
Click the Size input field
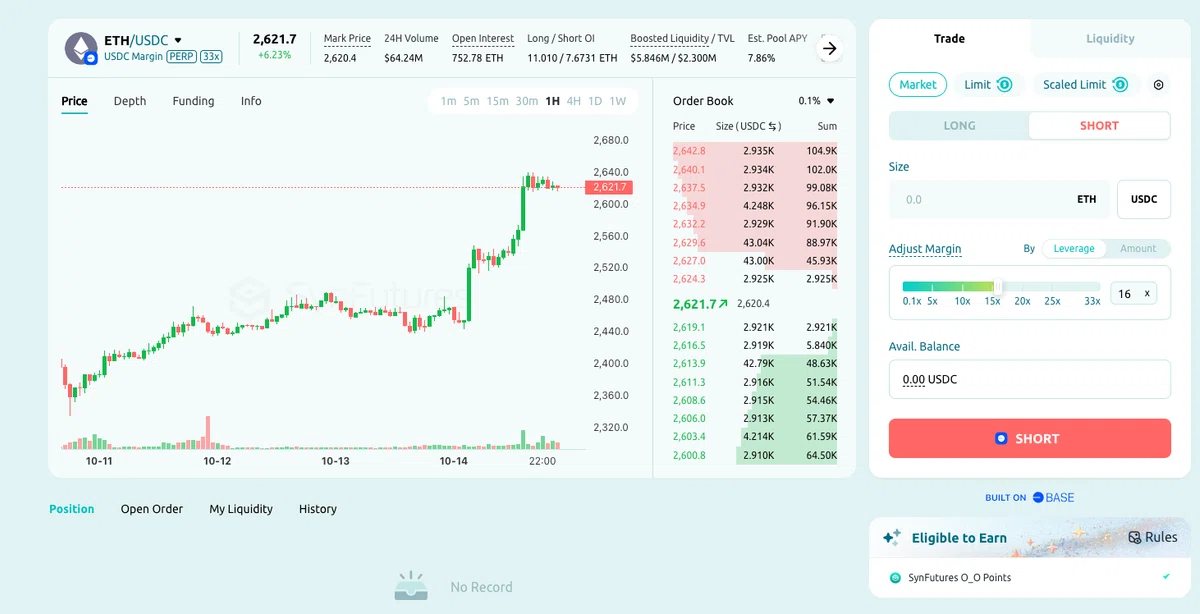point(999,199)
